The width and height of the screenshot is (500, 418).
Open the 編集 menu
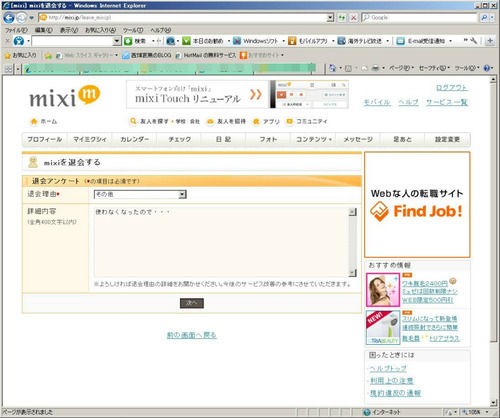(x=44, y=30)
